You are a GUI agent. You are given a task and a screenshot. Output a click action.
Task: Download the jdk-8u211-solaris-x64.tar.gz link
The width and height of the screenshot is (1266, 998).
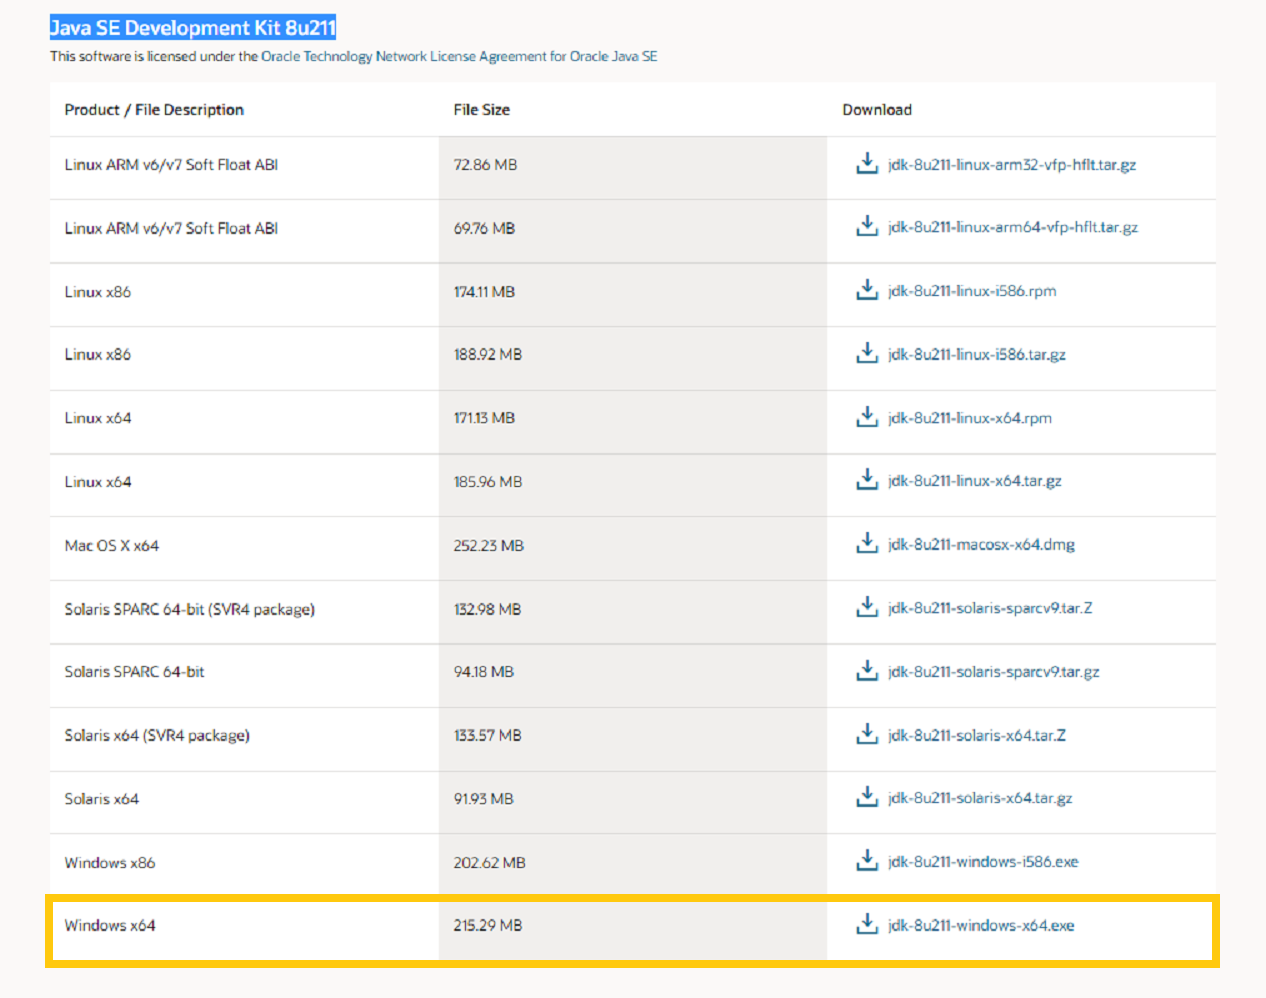[980, 798]
